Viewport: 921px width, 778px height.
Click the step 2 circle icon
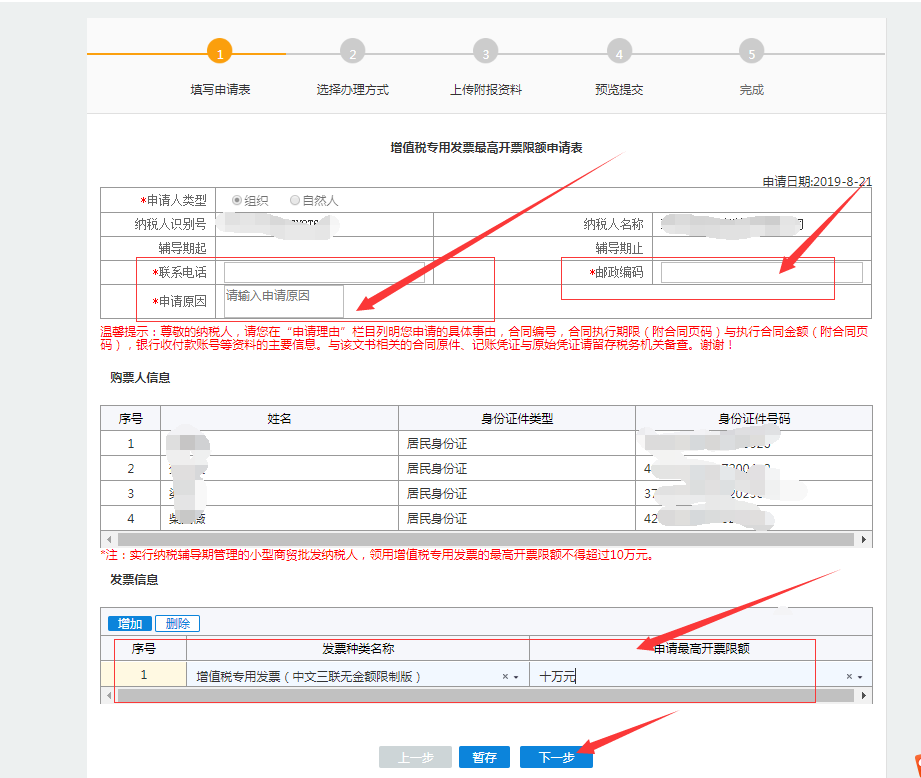coord(352,53)
